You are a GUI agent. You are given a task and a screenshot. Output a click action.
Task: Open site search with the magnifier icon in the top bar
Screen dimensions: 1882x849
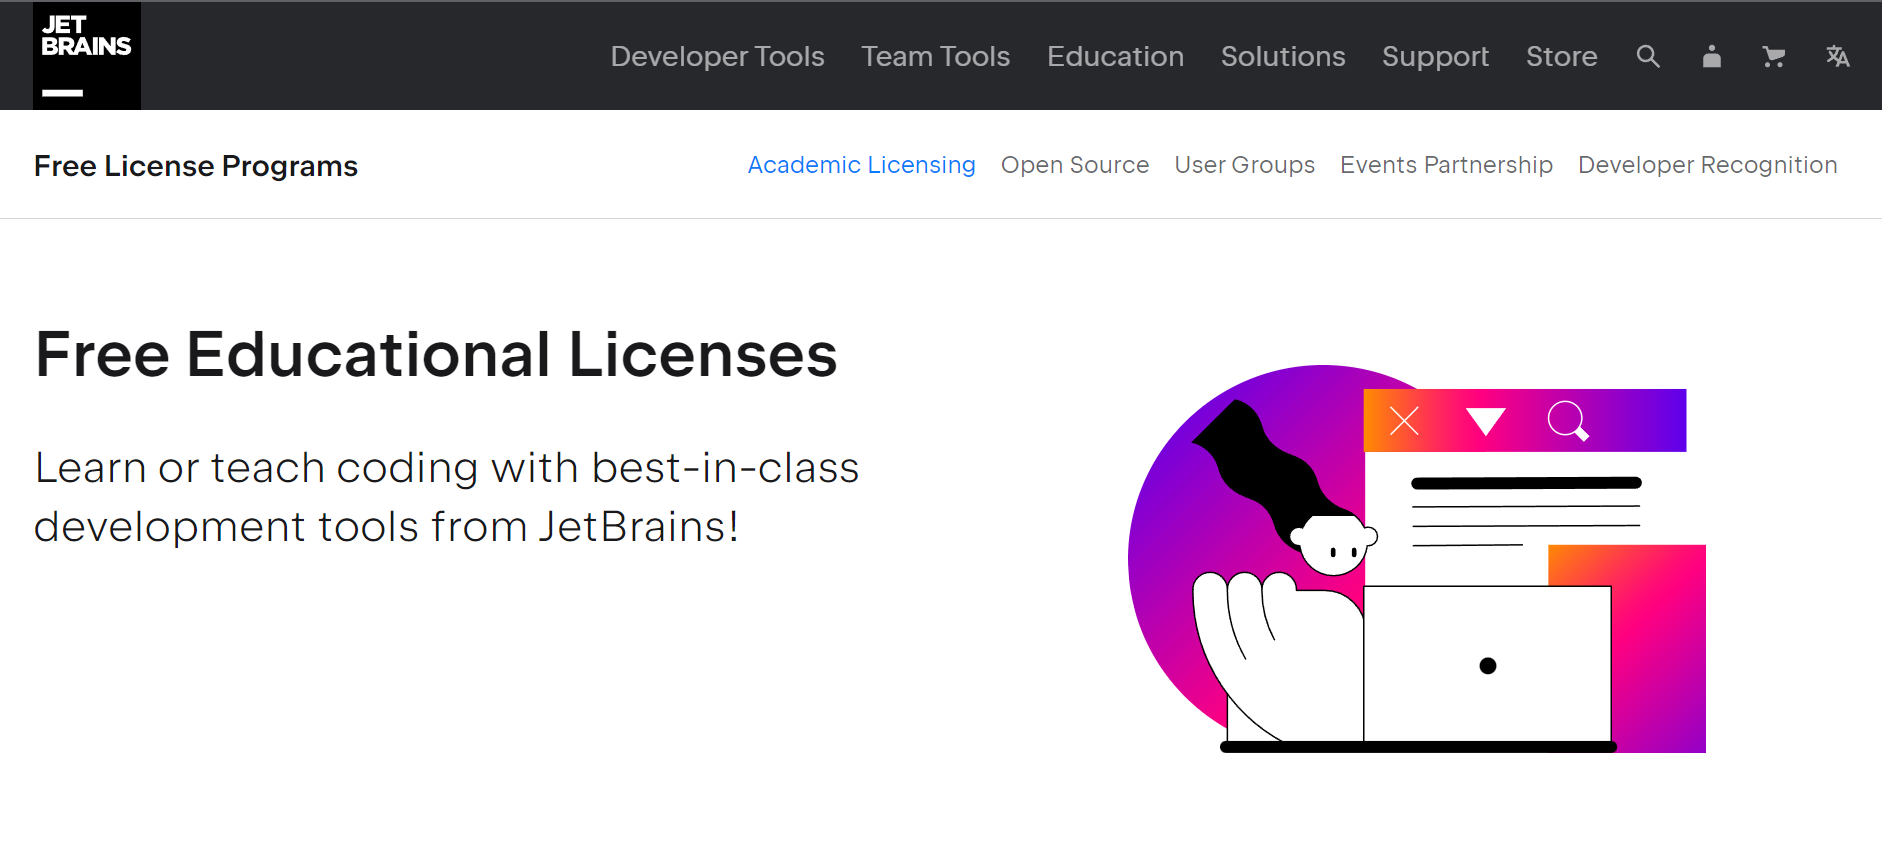tap(1648, 57)
